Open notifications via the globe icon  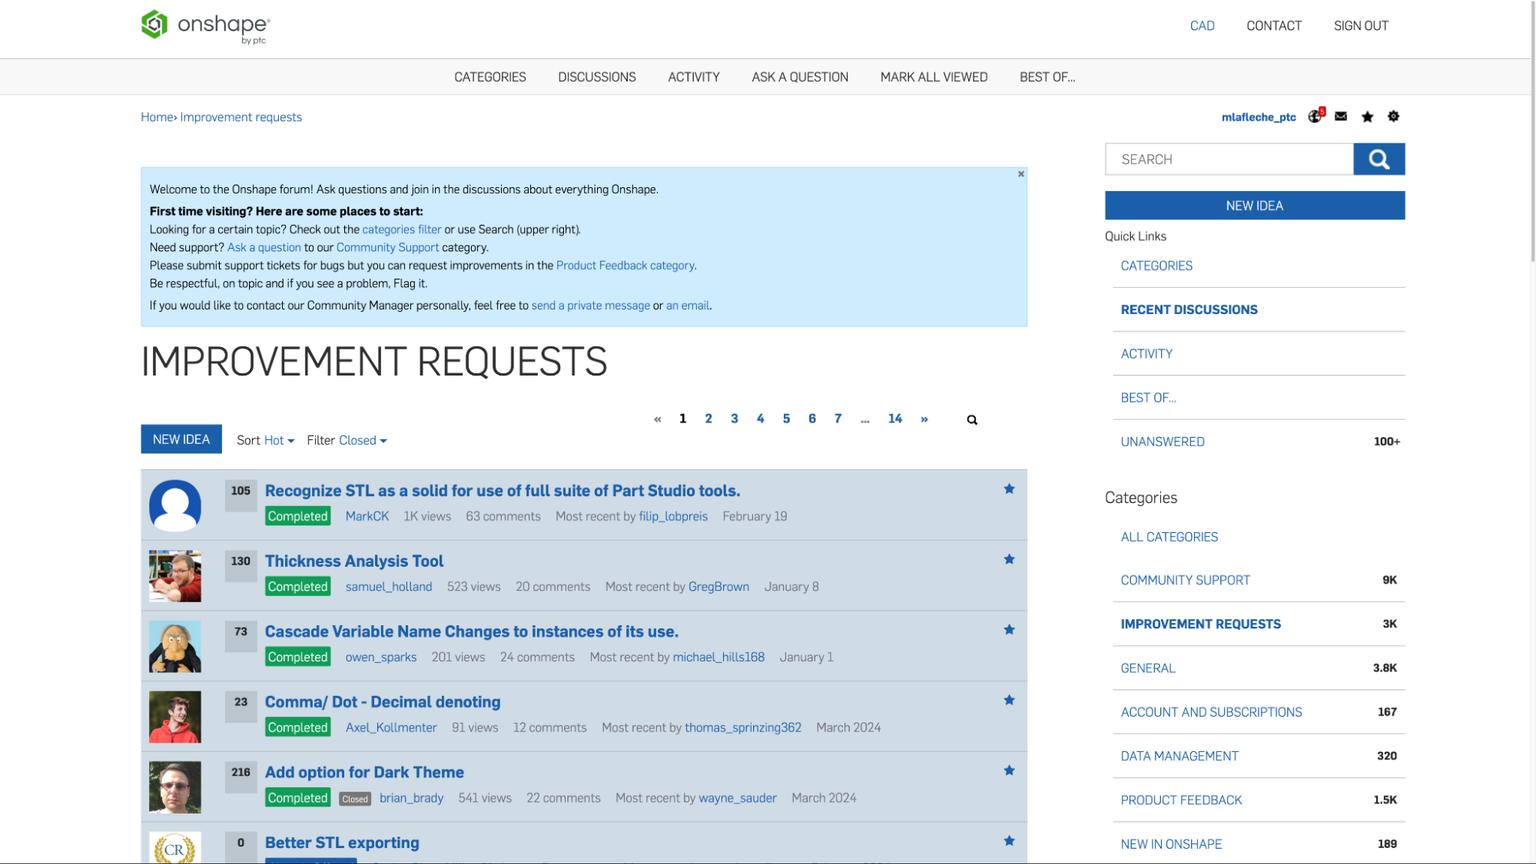[x=1314, y=116]
